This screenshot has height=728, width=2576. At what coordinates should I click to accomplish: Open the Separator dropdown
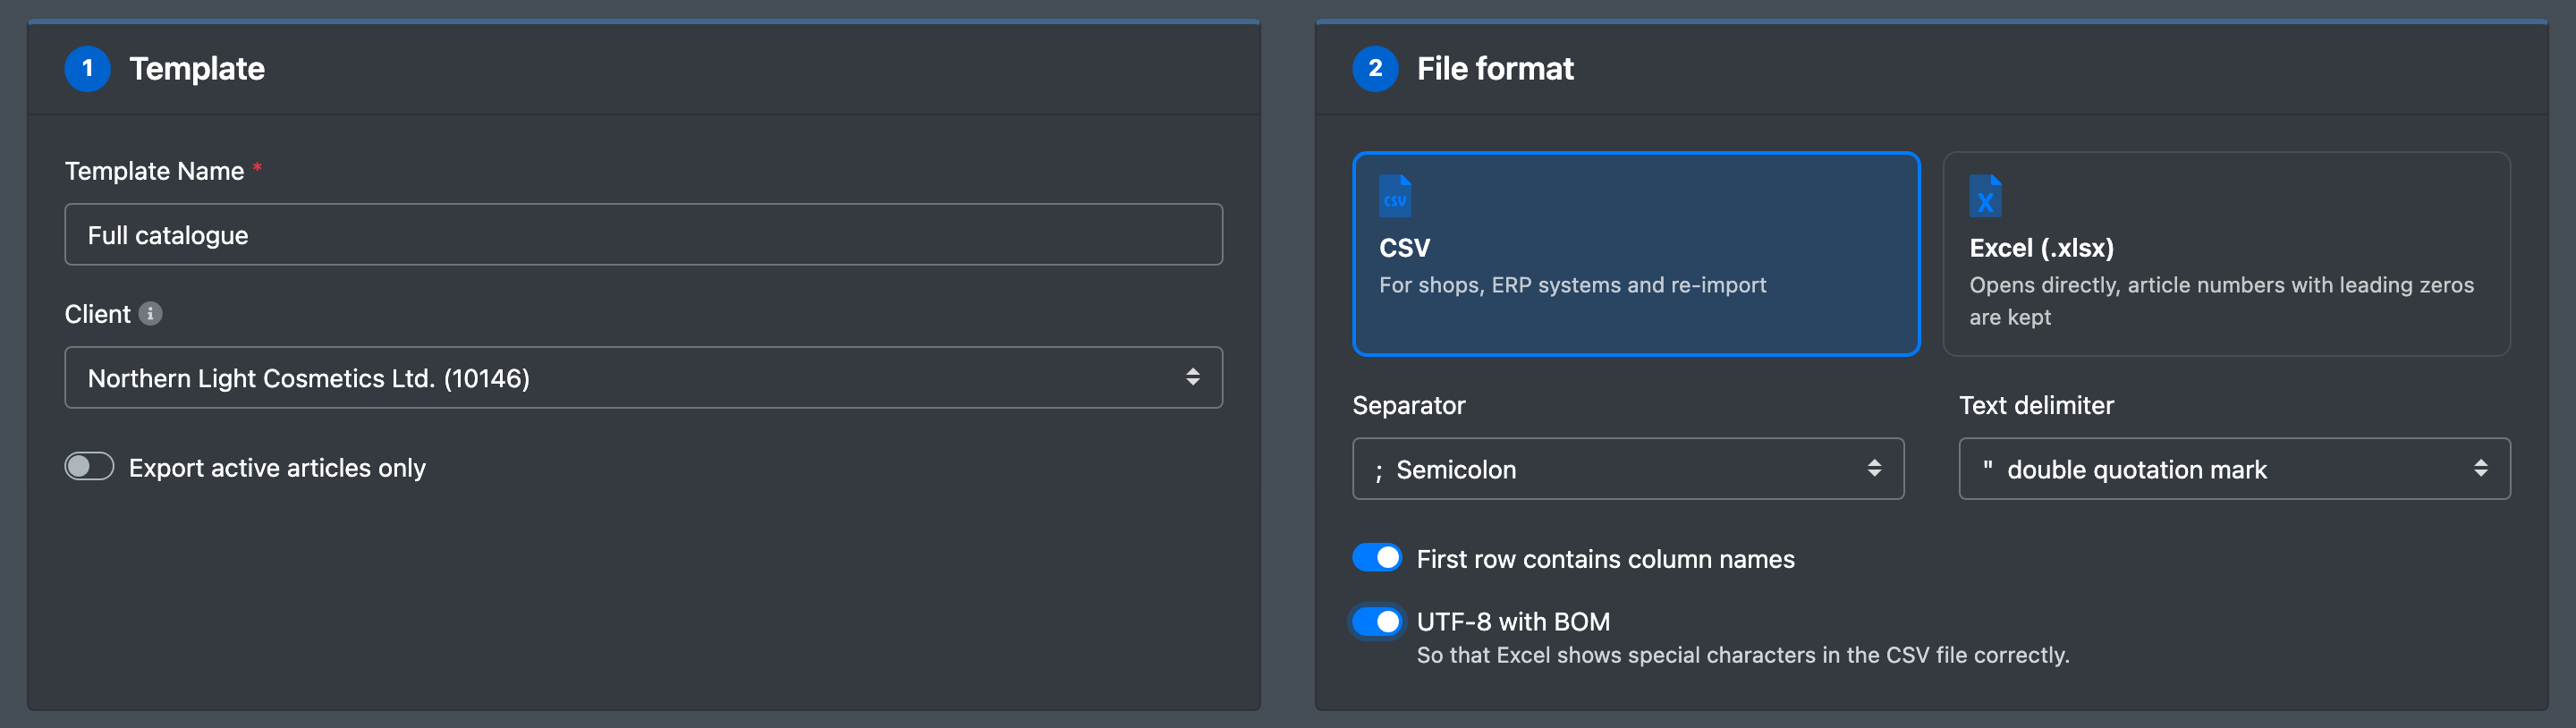click(1628, 468)
